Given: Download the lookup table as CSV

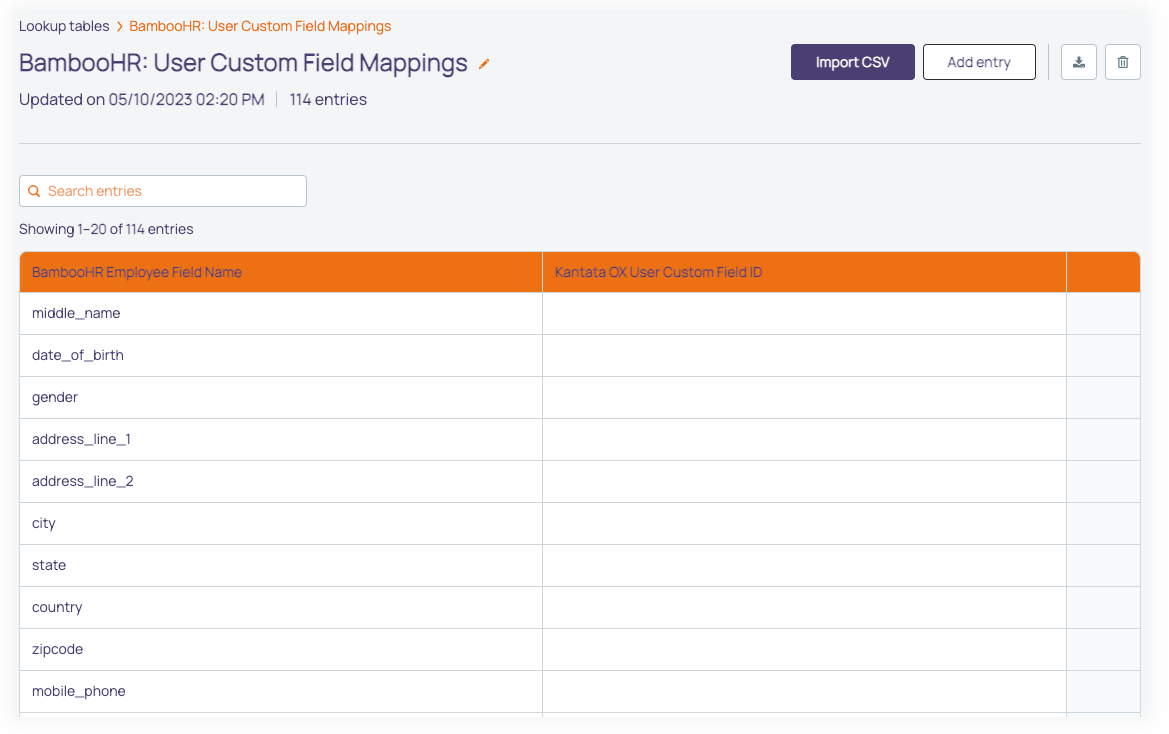Looking at the screenshot, I should coord(1078,63).
